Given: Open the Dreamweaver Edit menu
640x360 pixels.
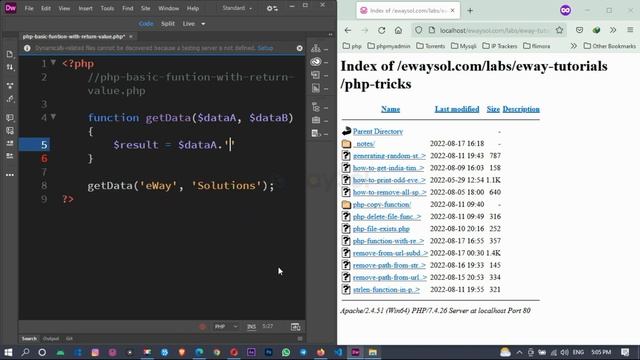Looking at the screenshot, I should [46, 8].
